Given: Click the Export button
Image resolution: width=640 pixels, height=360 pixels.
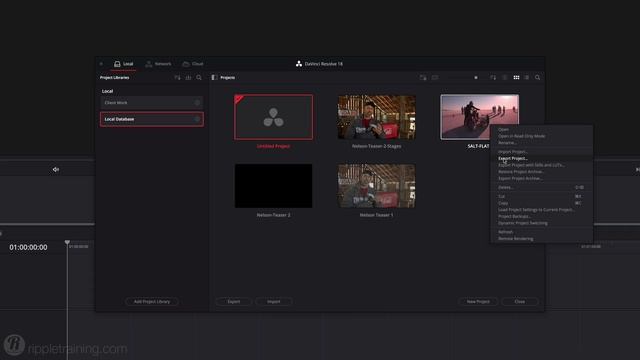Looking at the screenshot, I should (x=234, y=302).
